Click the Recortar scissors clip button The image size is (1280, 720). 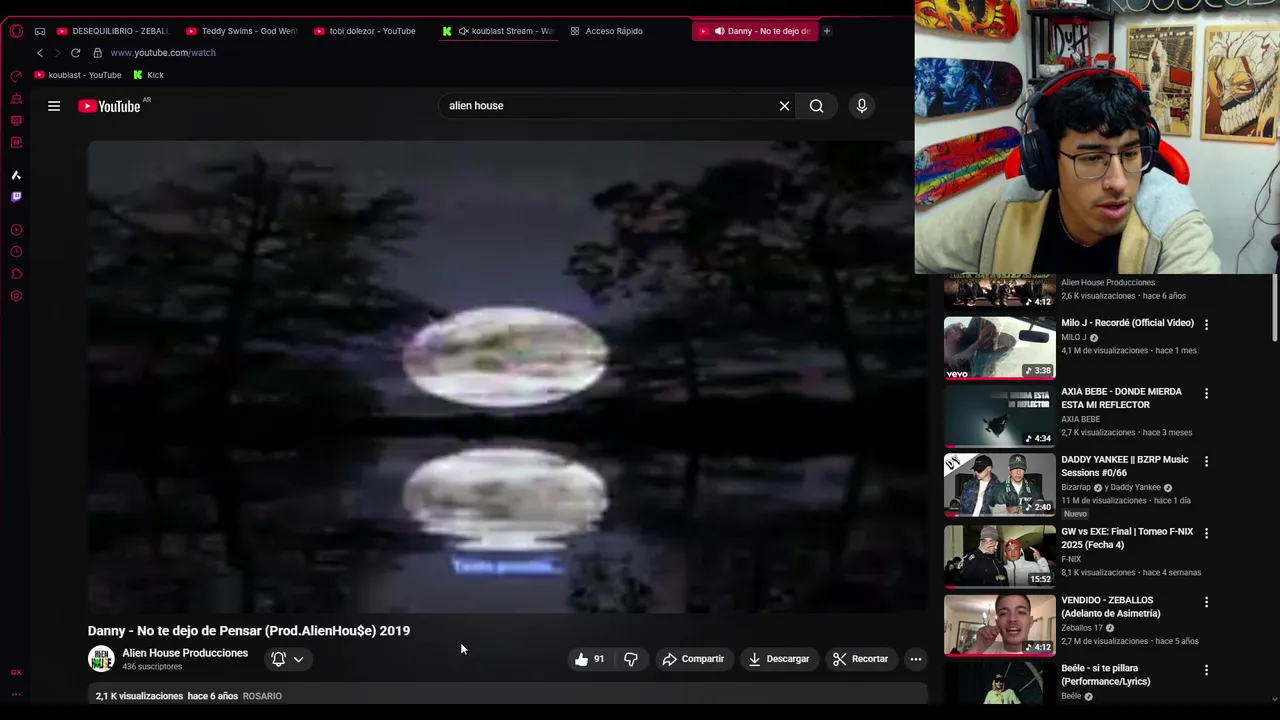(861, 659)
